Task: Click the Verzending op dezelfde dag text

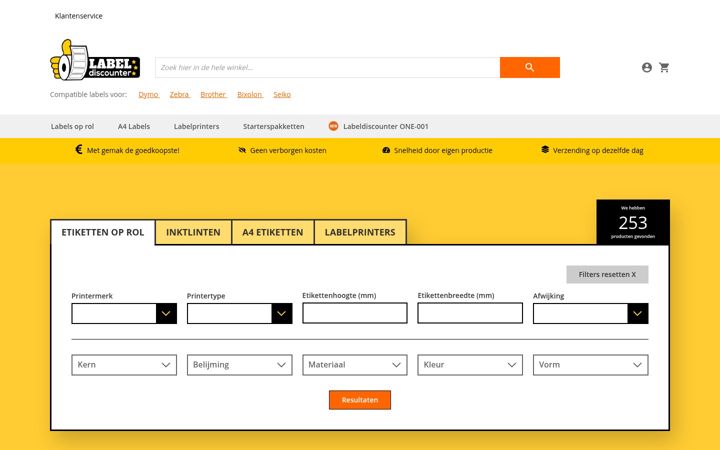Action: [598, 150]
